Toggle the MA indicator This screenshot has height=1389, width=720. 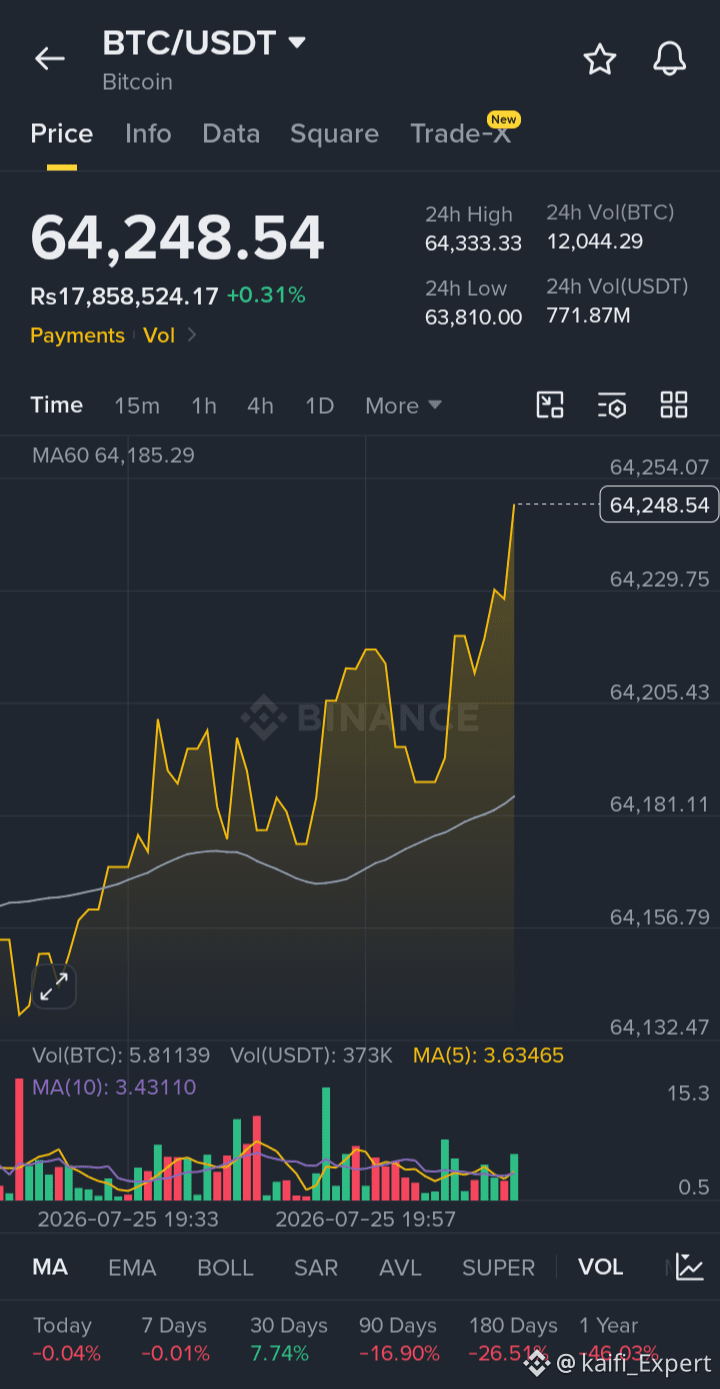coord(50,1267)
